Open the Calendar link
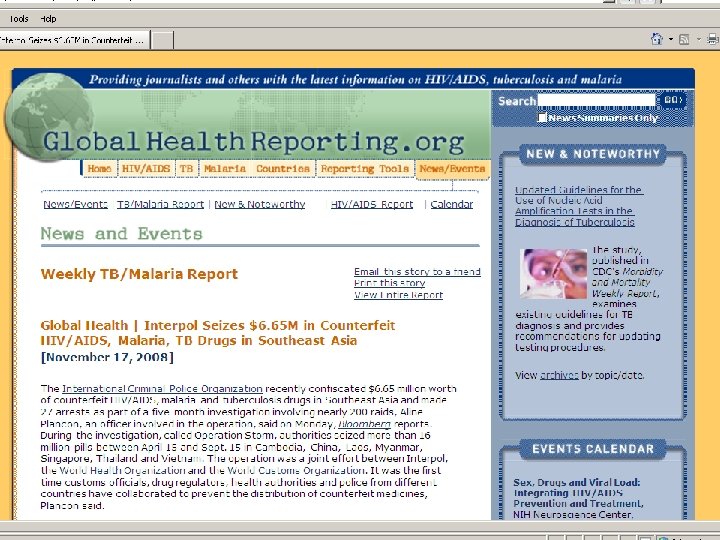 tap(452, 204)
